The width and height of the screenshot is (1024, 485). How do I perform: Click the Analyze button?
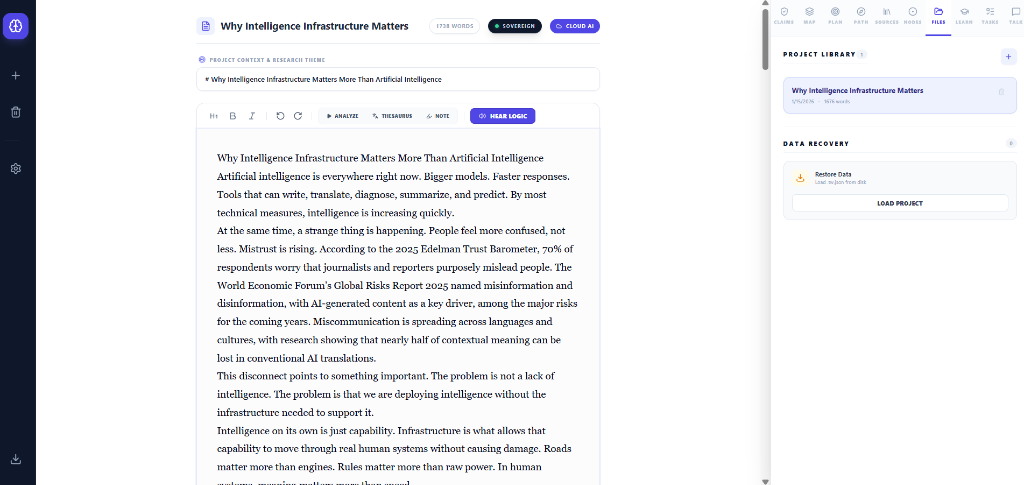(343, 116)
